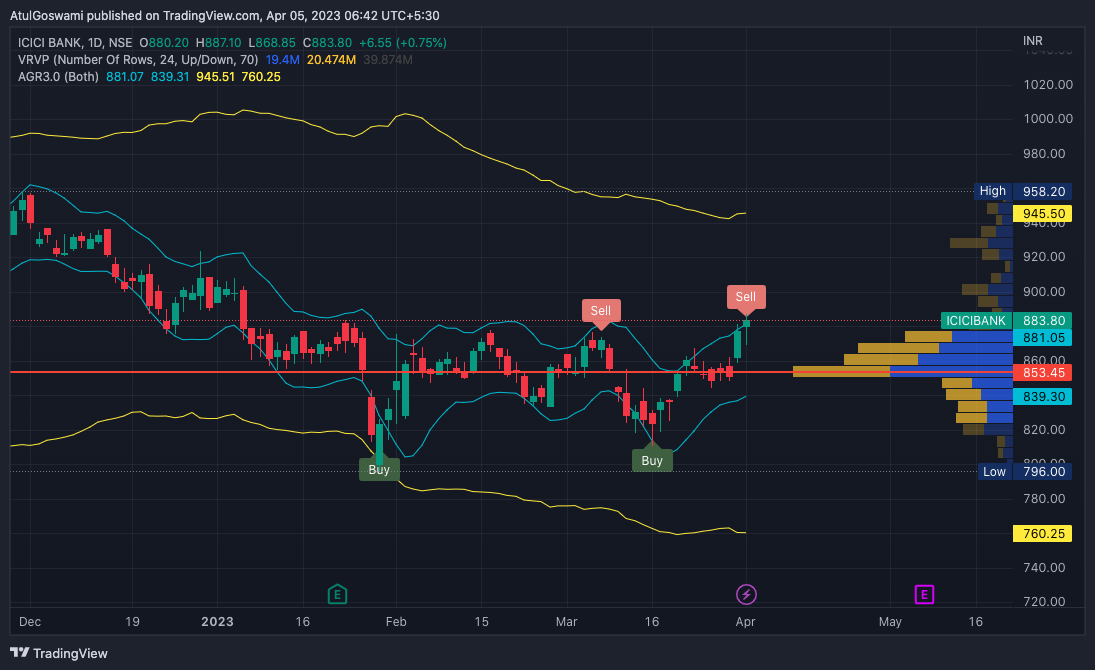The height and width of the screenshot is (670, 1095).
Task: Click the ICICIBANK price tag label
Action: (976, 321)
